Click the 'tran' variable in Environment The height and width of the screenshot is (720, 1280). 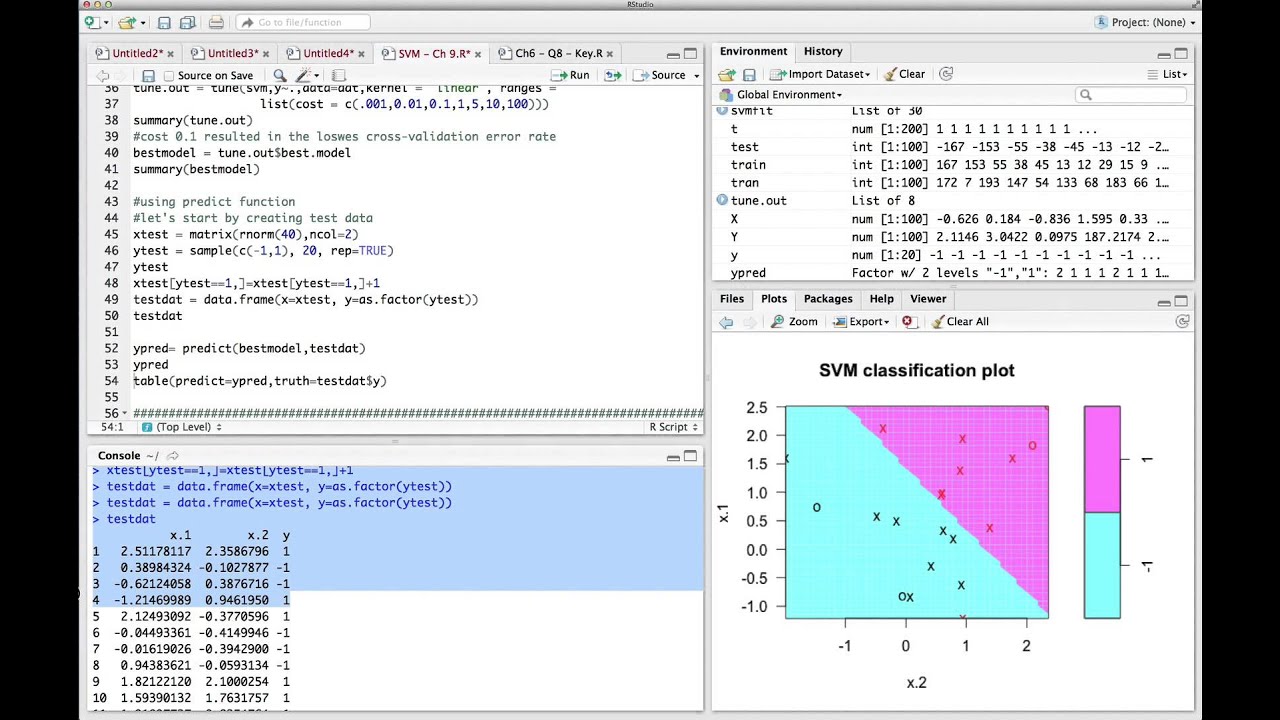pyautogui.click(x=744, y=183)
